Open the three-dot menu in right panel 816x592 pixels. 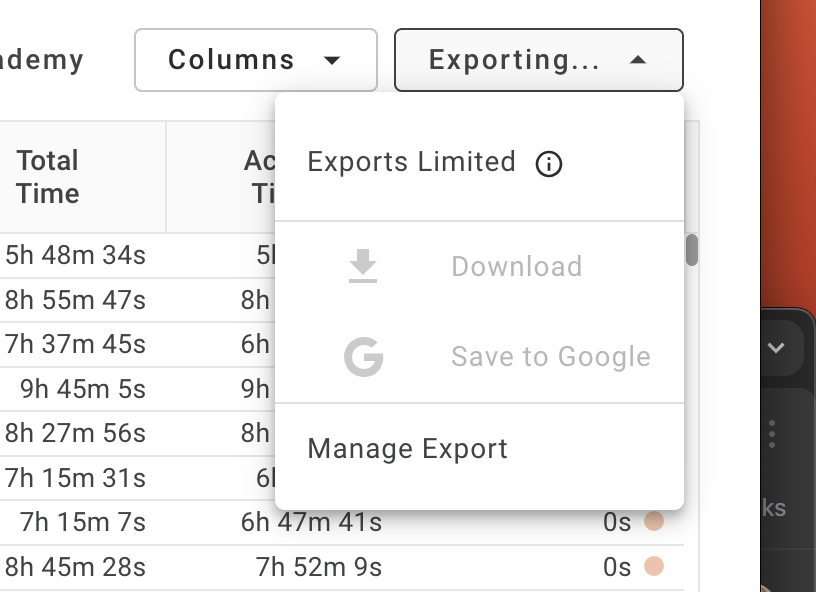pos(772,434)
